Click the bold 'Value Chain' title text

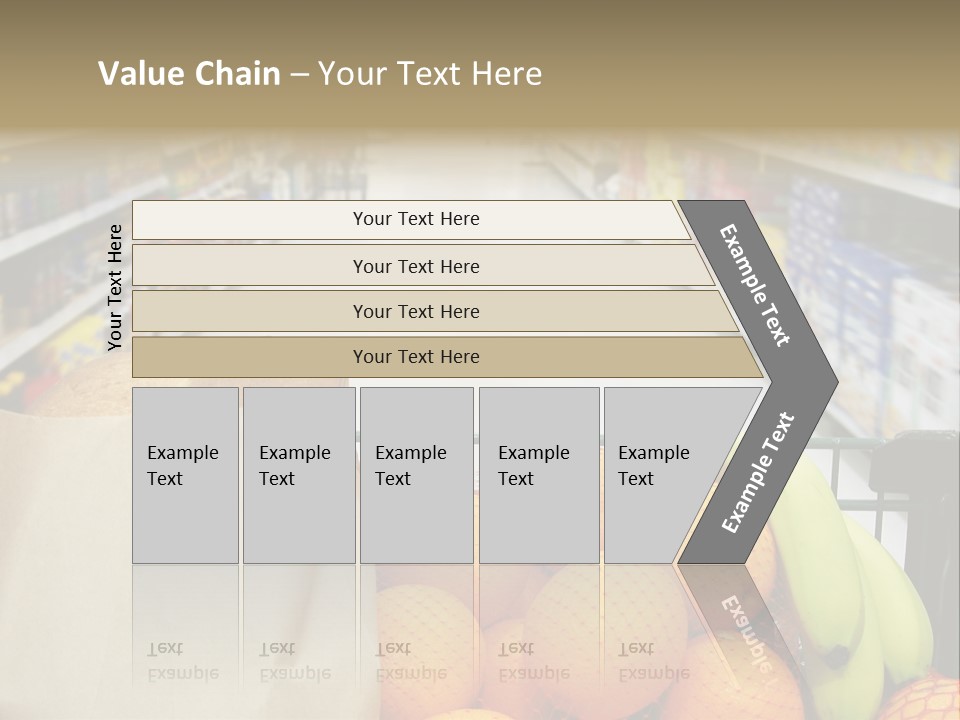pos(189,74)
